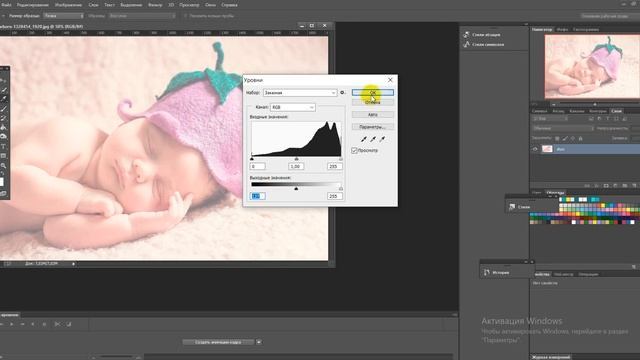Open dropdown arrow beside create frame animation
The image size is (640, 360).
[259, 342]
